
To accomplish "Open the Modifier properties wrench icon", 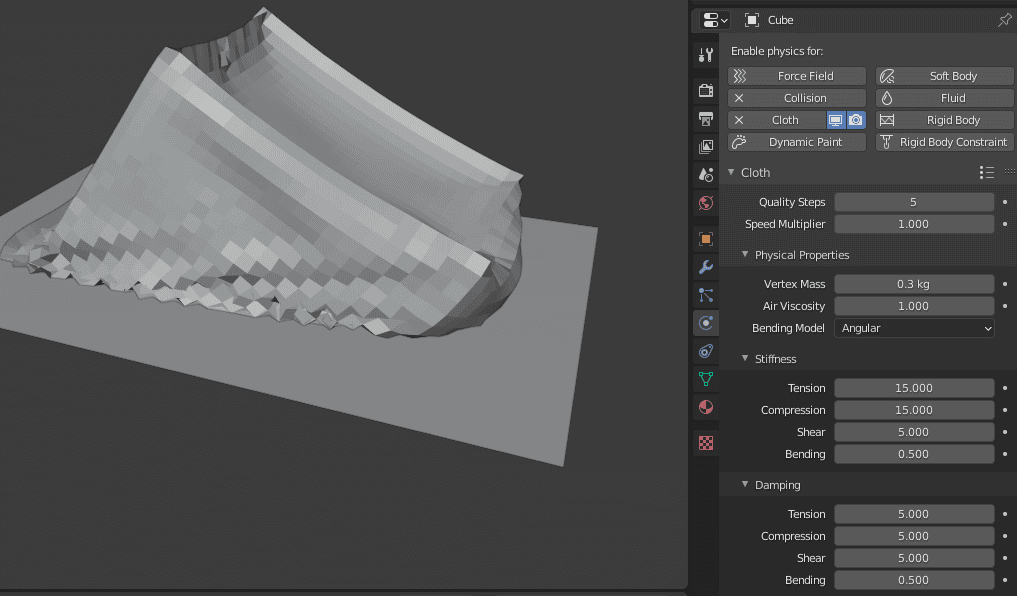I will point(705,267).
